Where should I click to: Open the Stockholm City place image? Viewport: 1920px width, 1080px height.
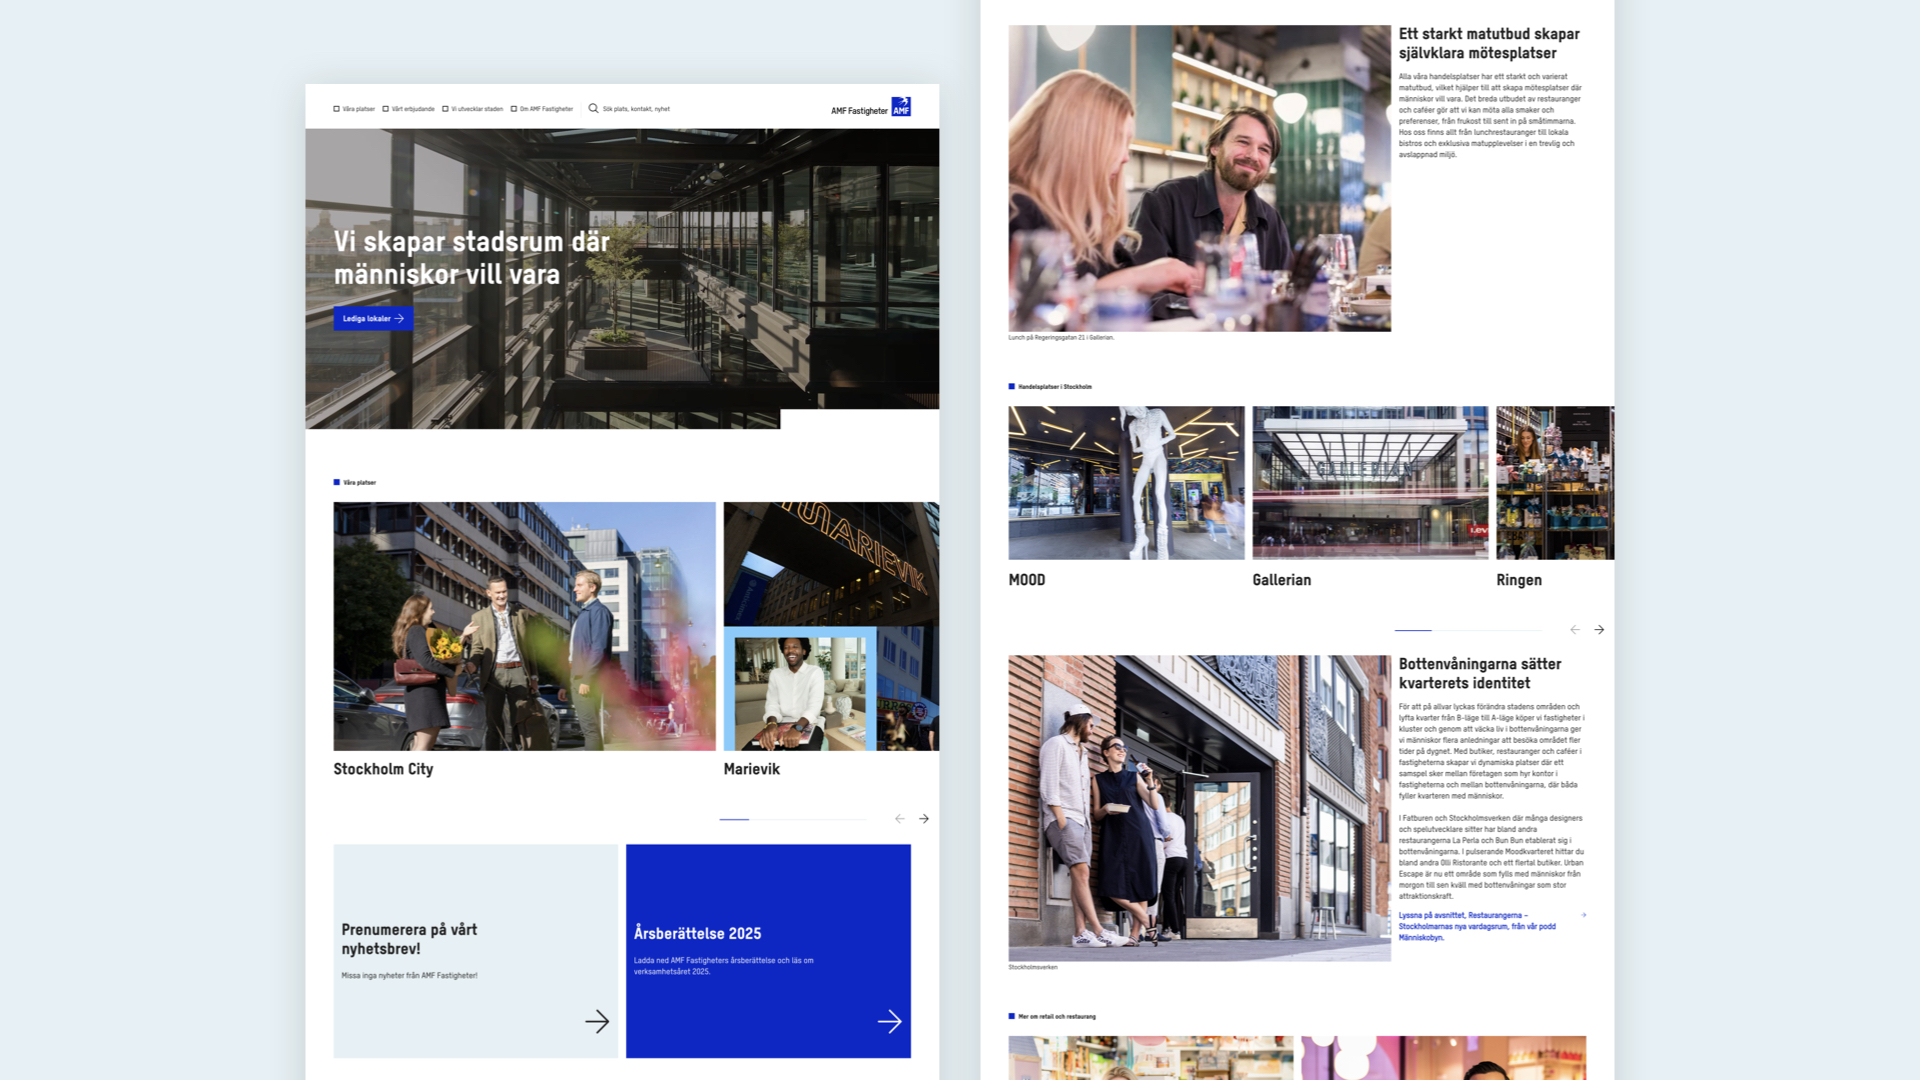click(524, 626)
